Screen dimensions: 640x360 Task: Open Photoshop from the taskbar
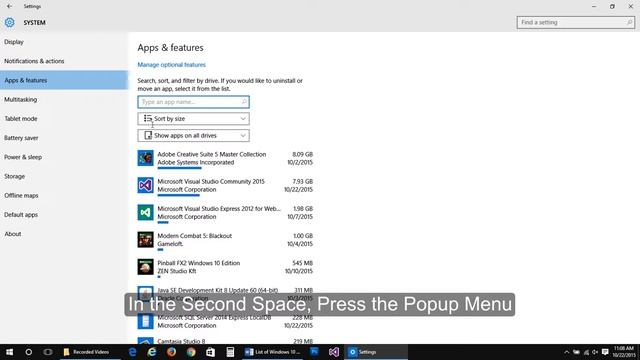314,352
